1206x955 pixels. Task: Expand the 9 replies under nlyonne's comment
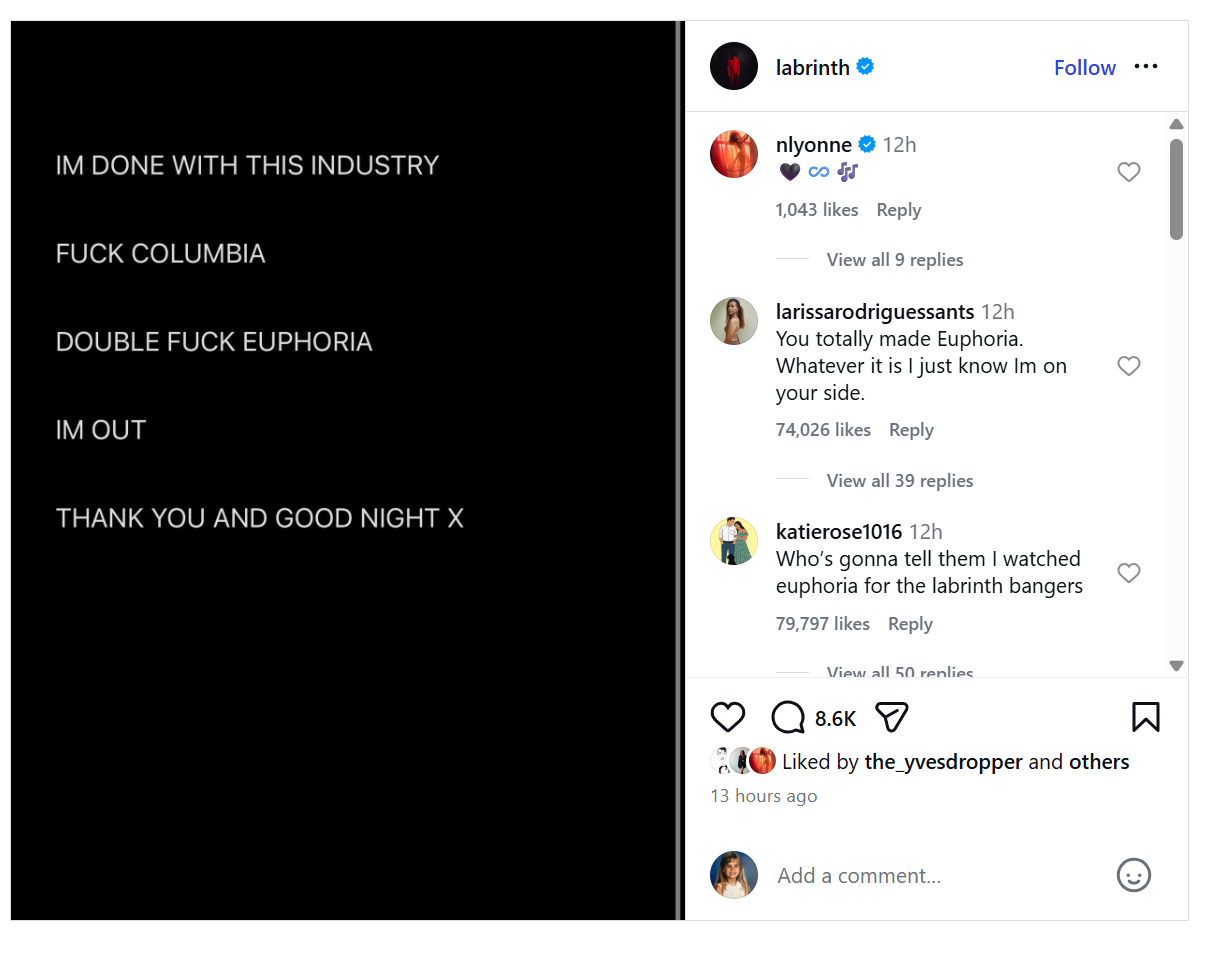tap(894, 260)
